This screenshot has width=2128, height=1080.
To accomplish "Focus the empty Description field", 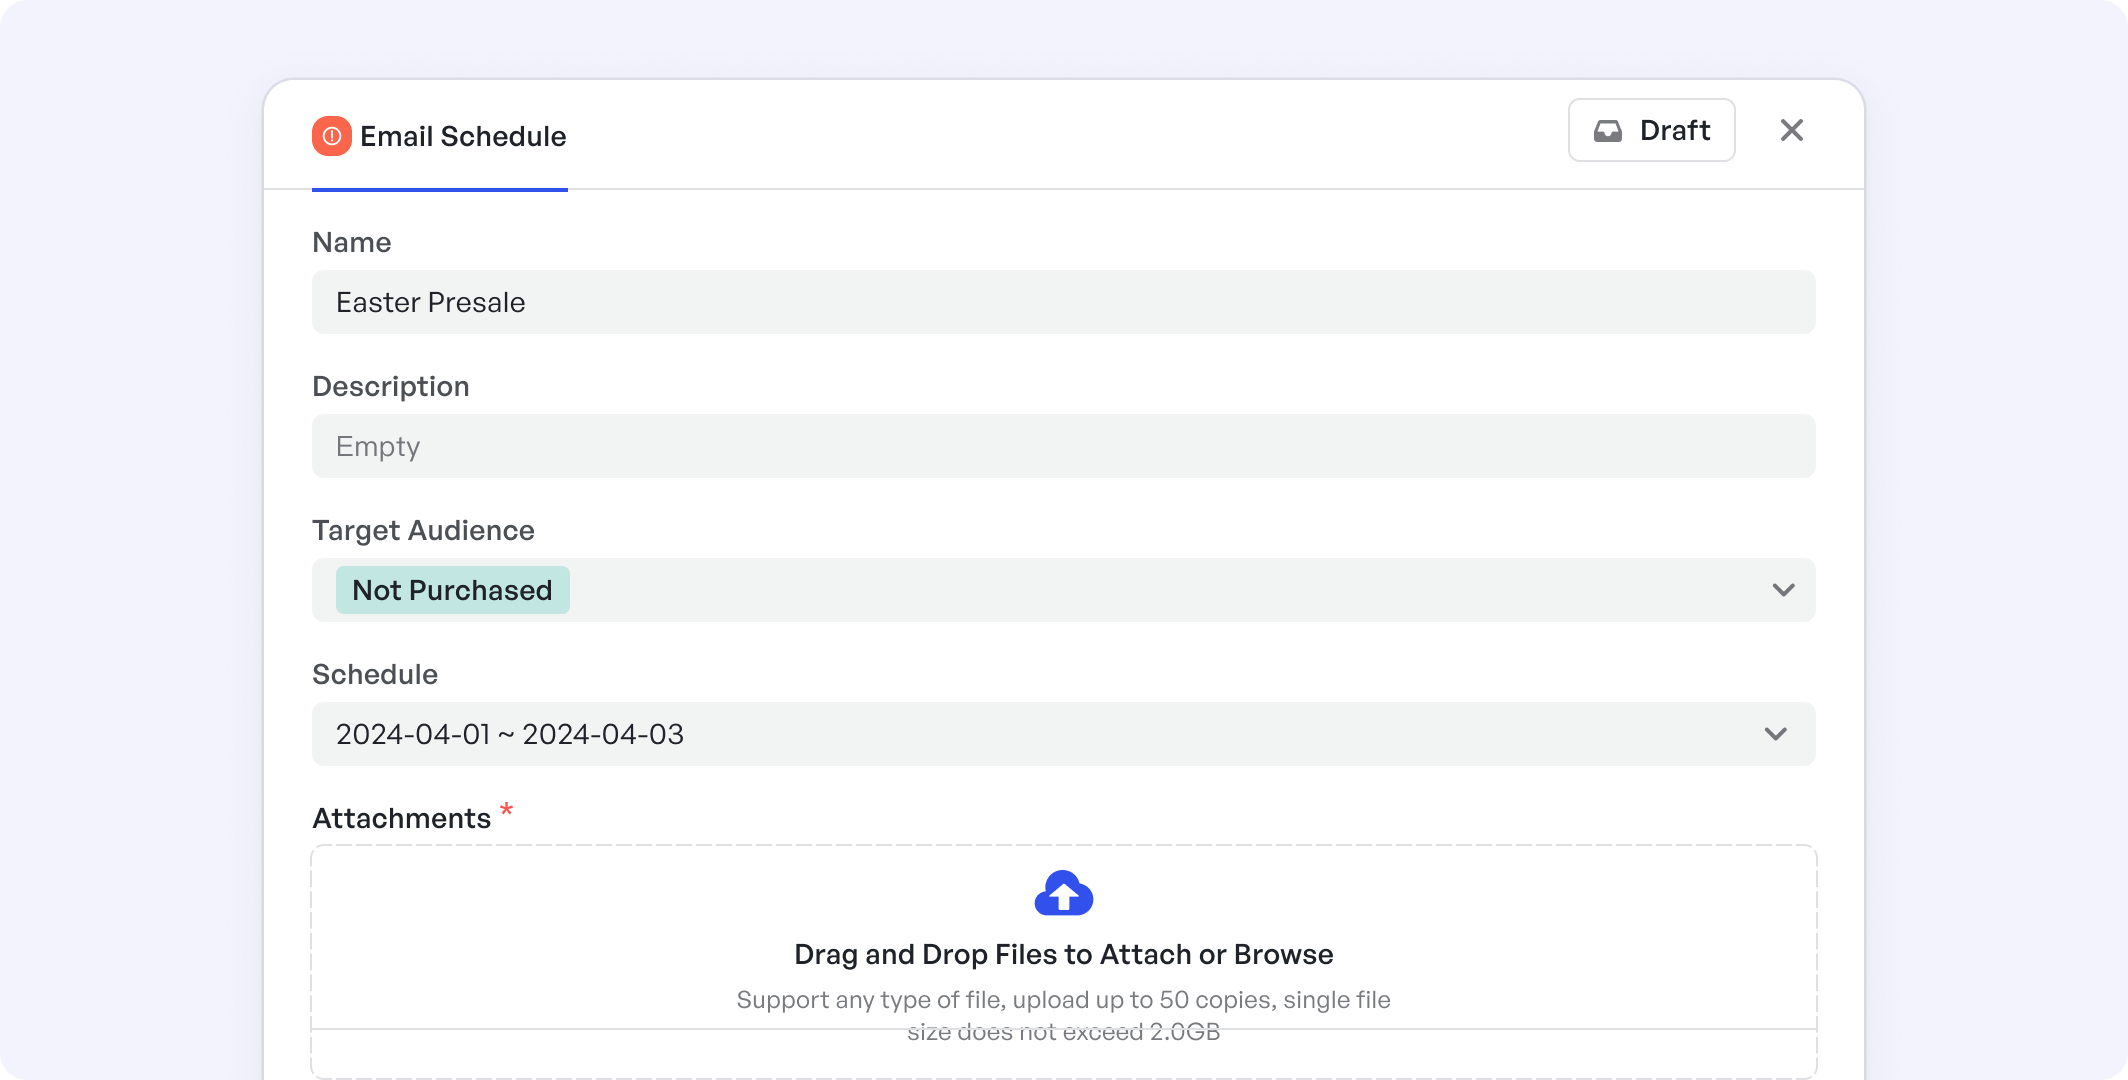I will [1063, 446].
